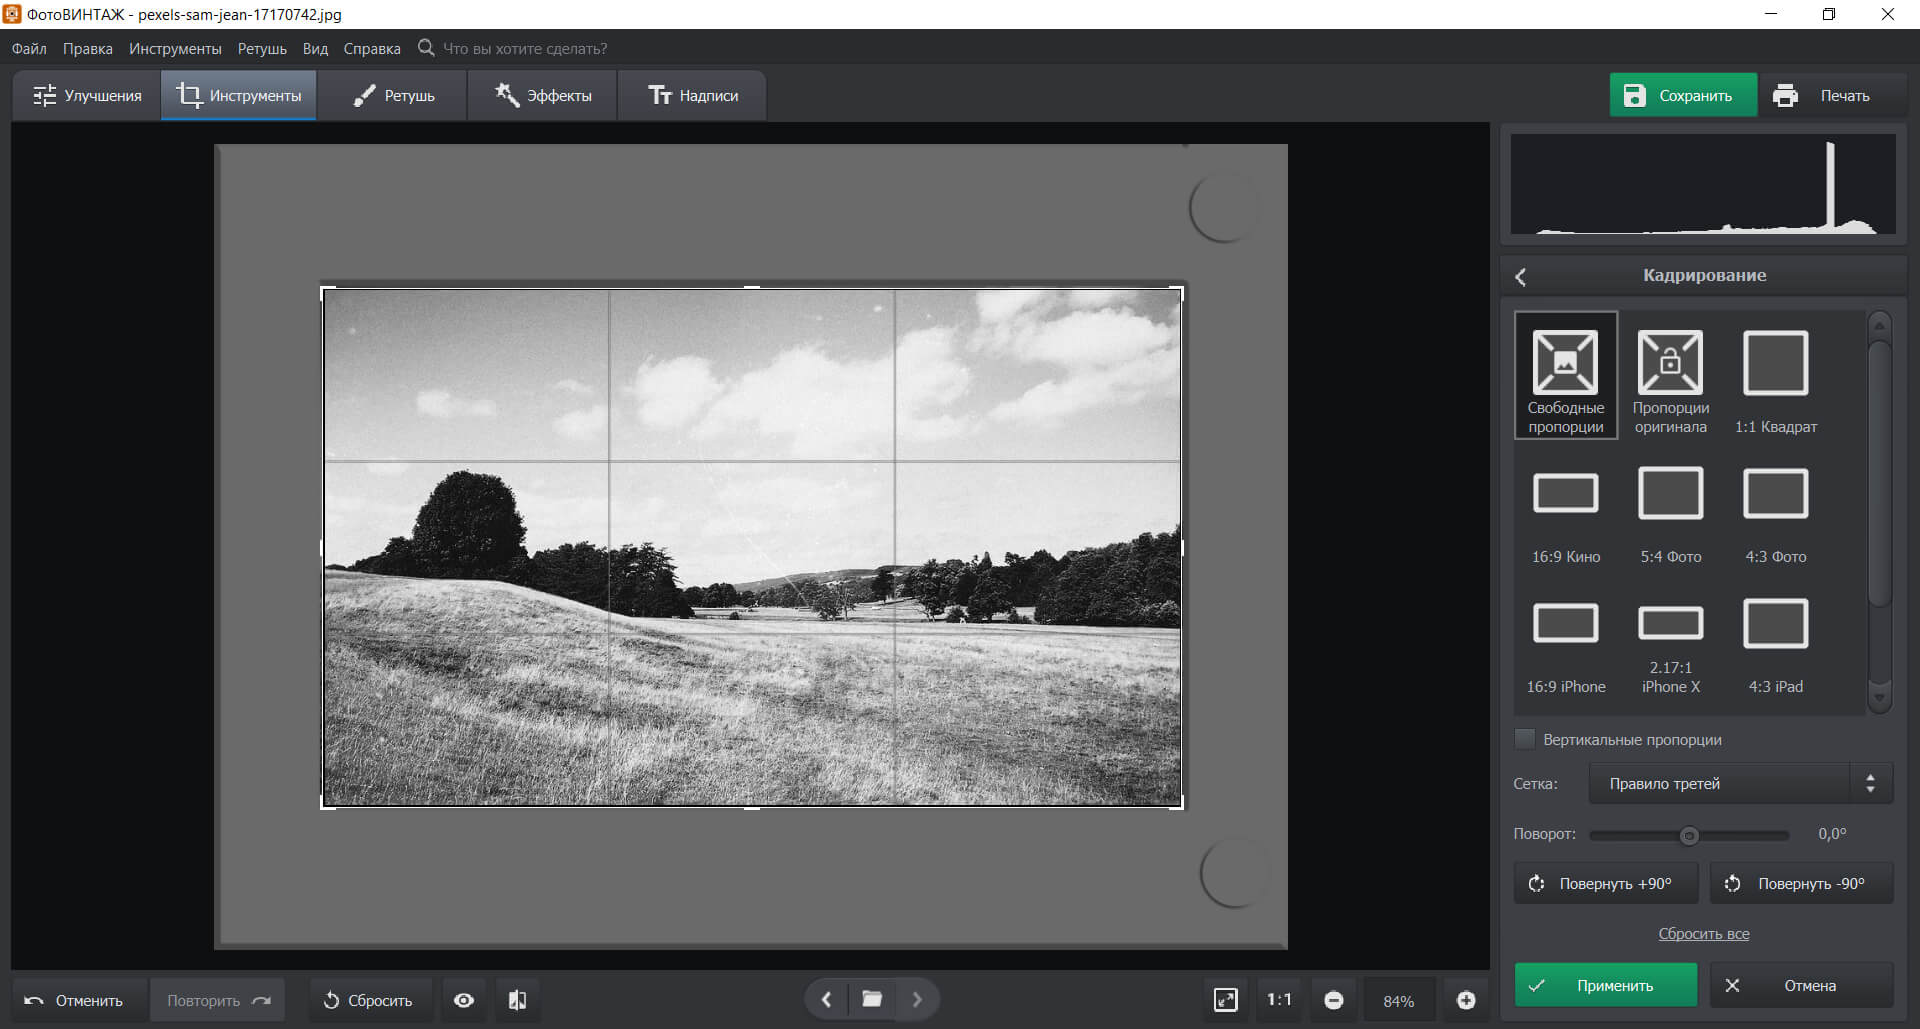This screenshot has width=1920, height=1029.
Task: Switch to the Надписи tab
Action: (693, 96)
